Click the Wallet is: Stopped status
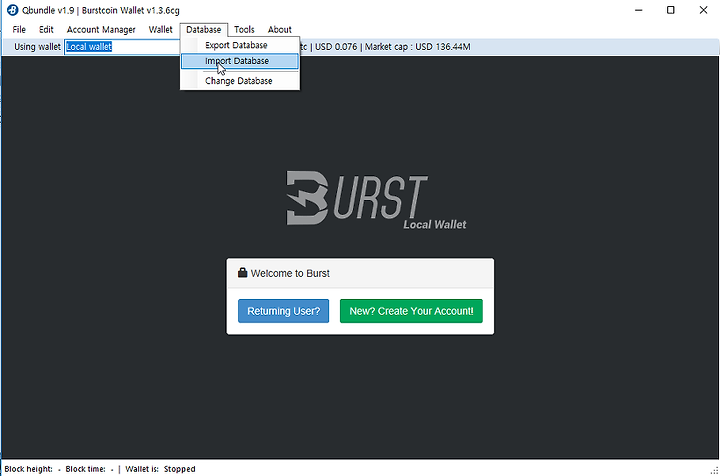This screenshot has height=476, width=720. point(160,469)
